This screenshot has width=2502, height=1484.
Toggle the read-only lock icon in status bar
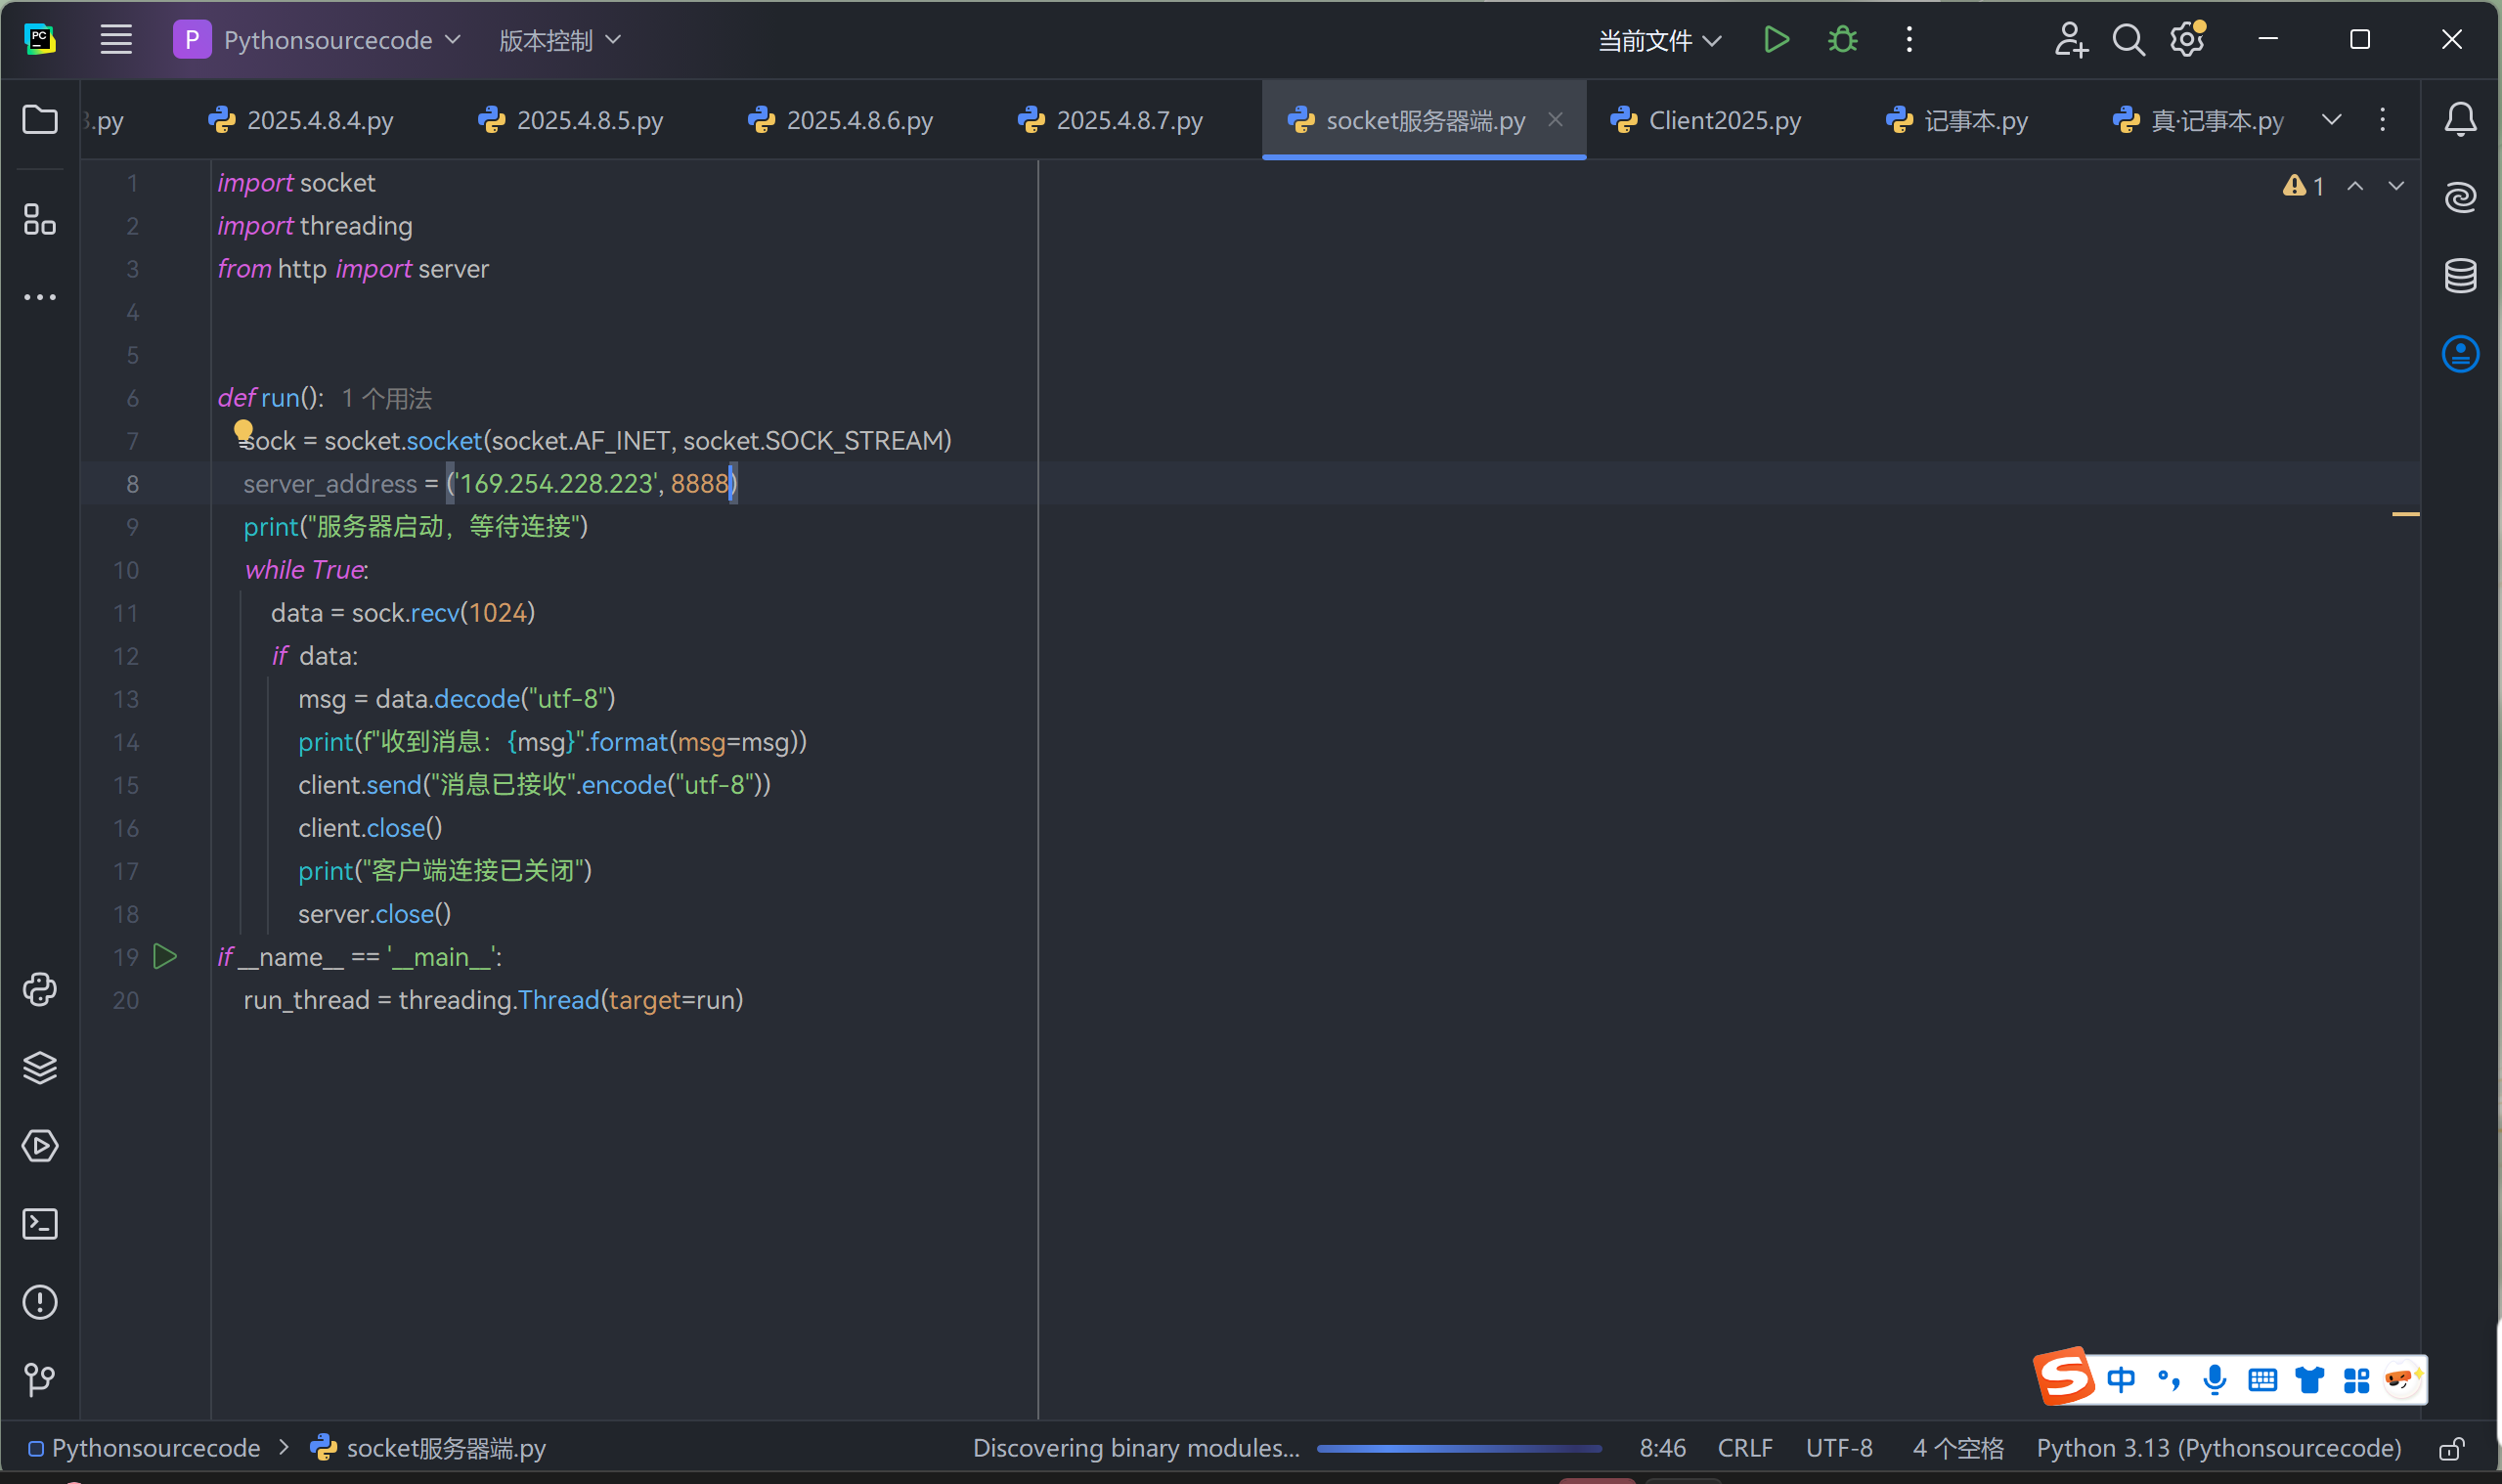coord(2451,1449)
